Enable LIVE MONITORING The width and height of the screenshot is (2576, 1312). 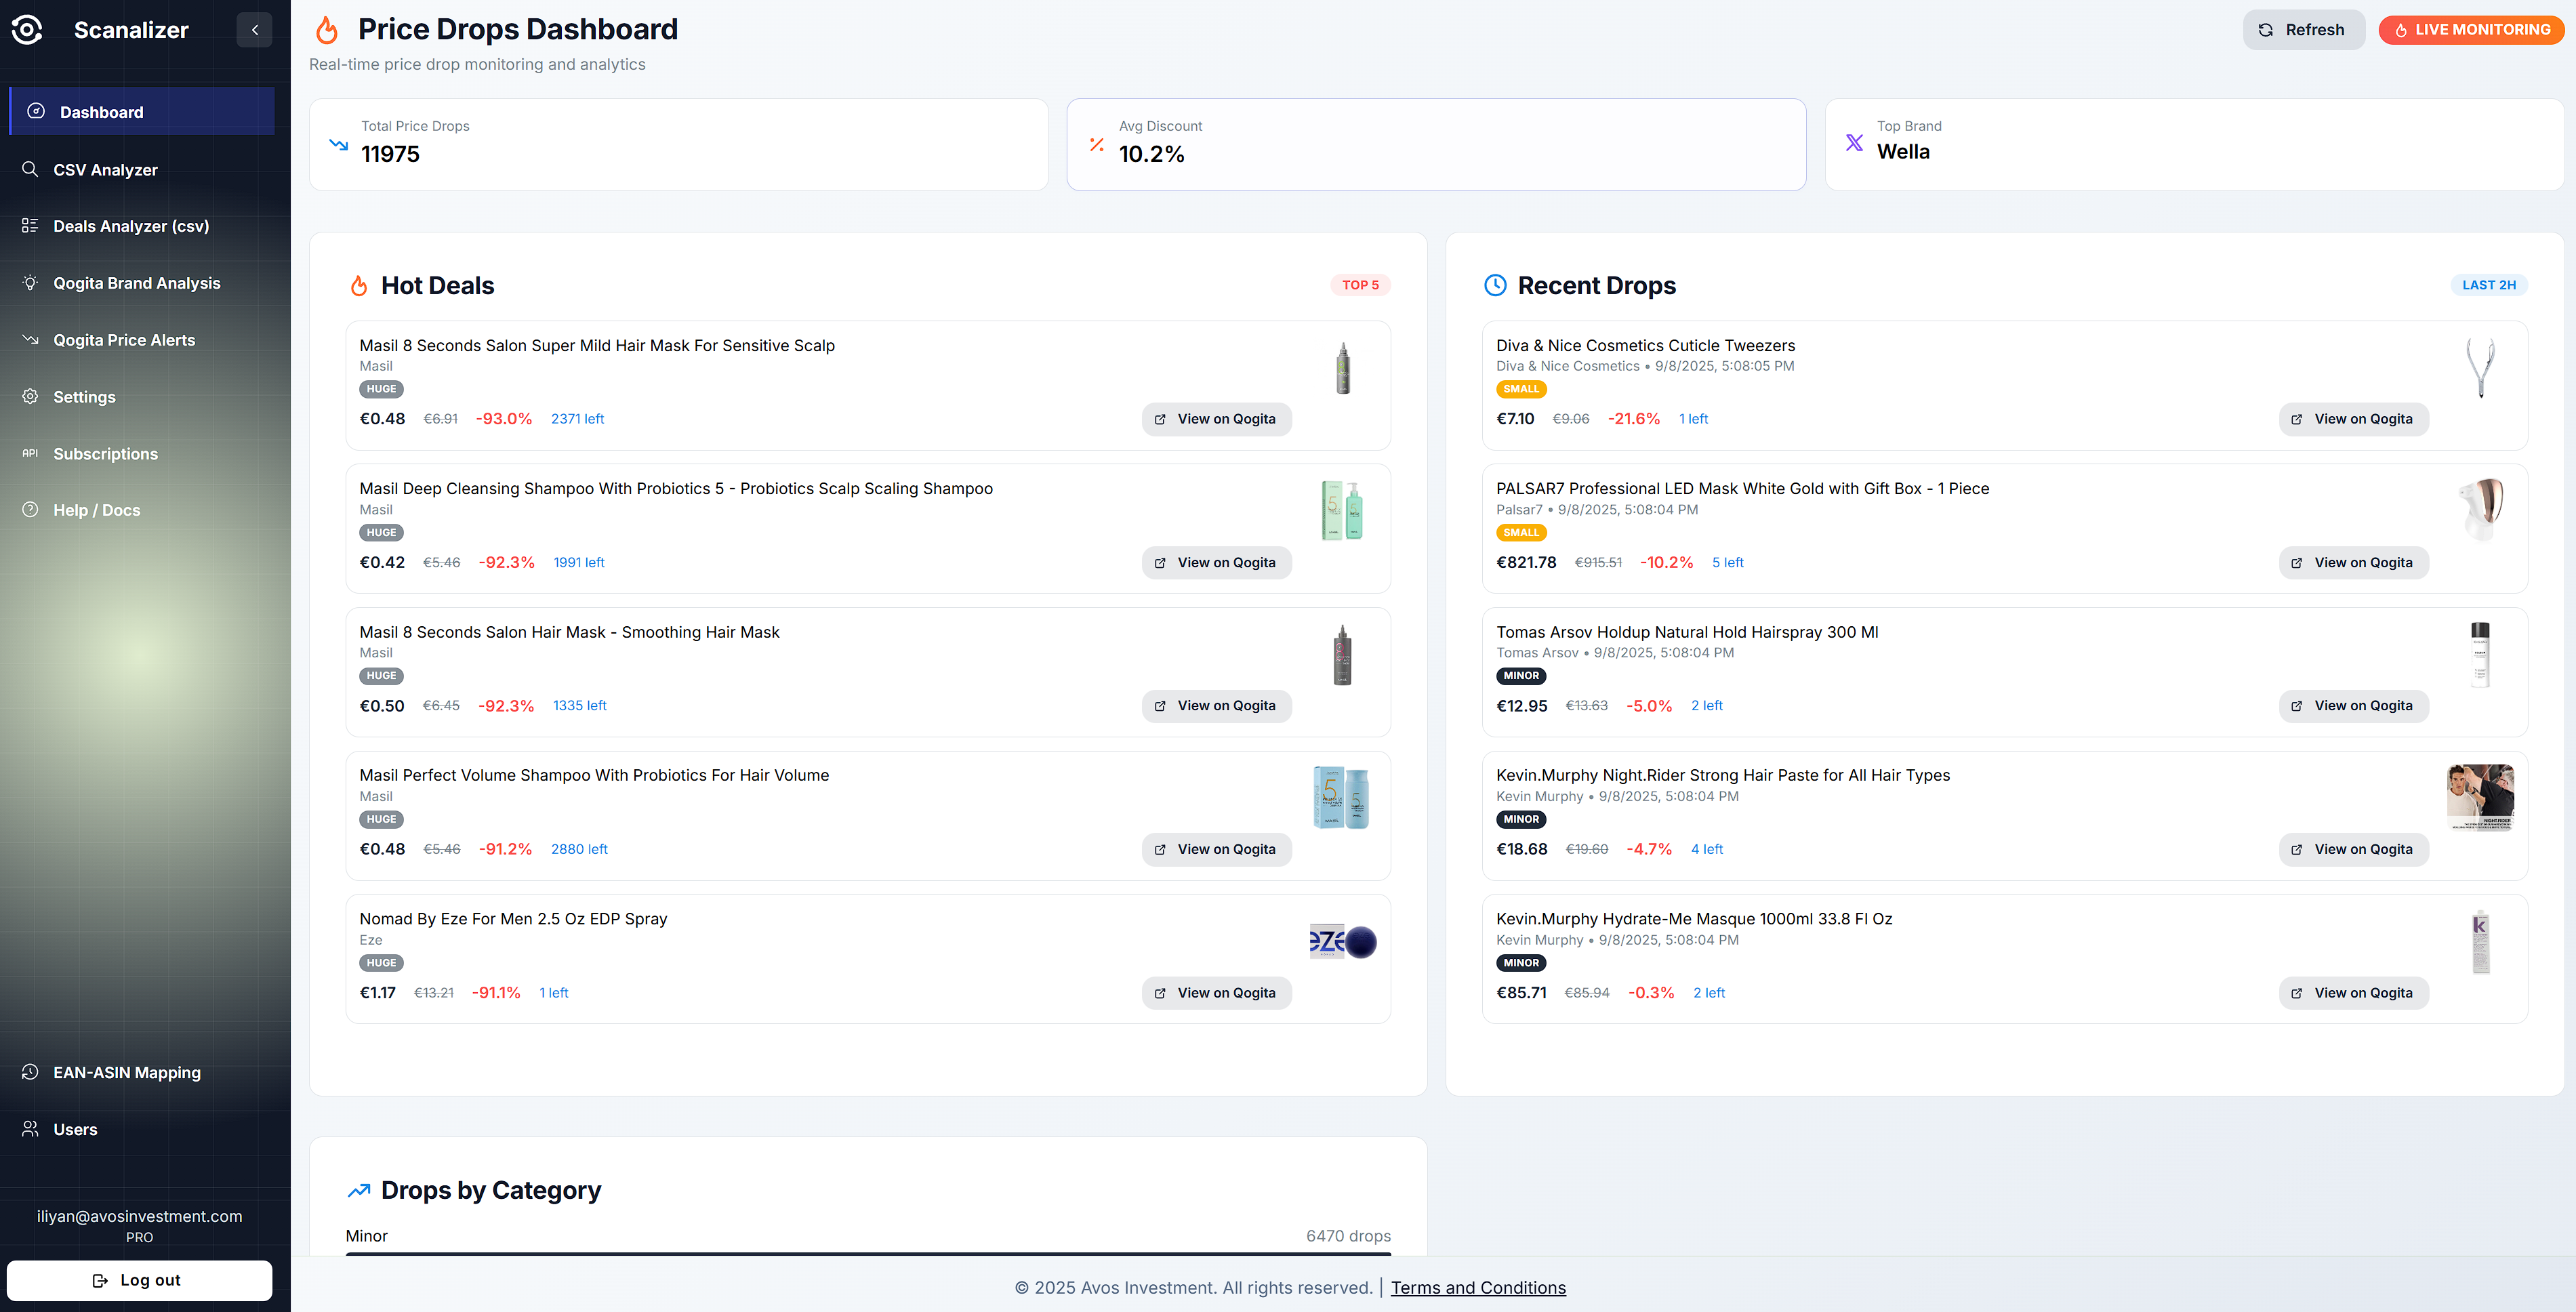(x=2471, y=29)
